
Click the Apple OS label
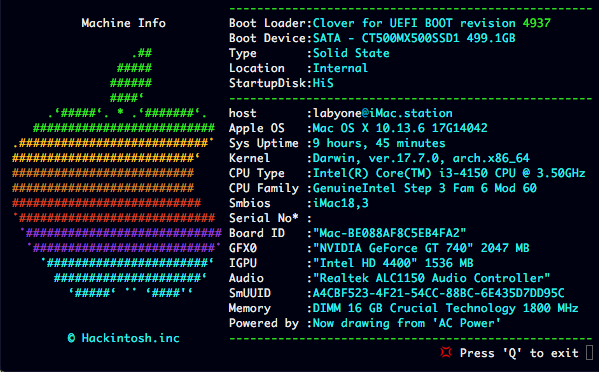click(x=257, y=128)
